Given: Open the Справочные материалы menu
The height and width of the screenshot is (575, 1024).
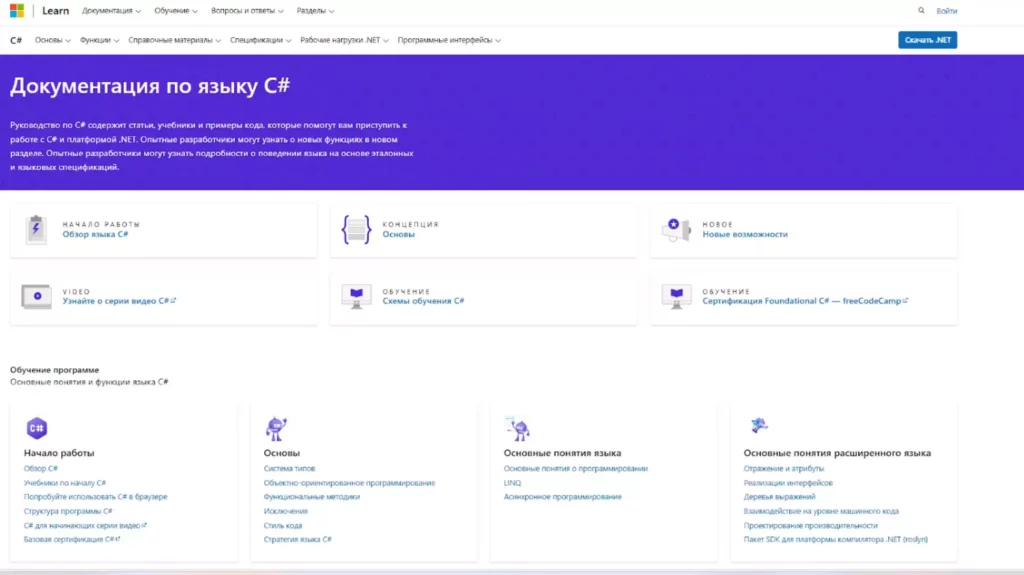Looking at the screenshot, I should tap(175, 41).
